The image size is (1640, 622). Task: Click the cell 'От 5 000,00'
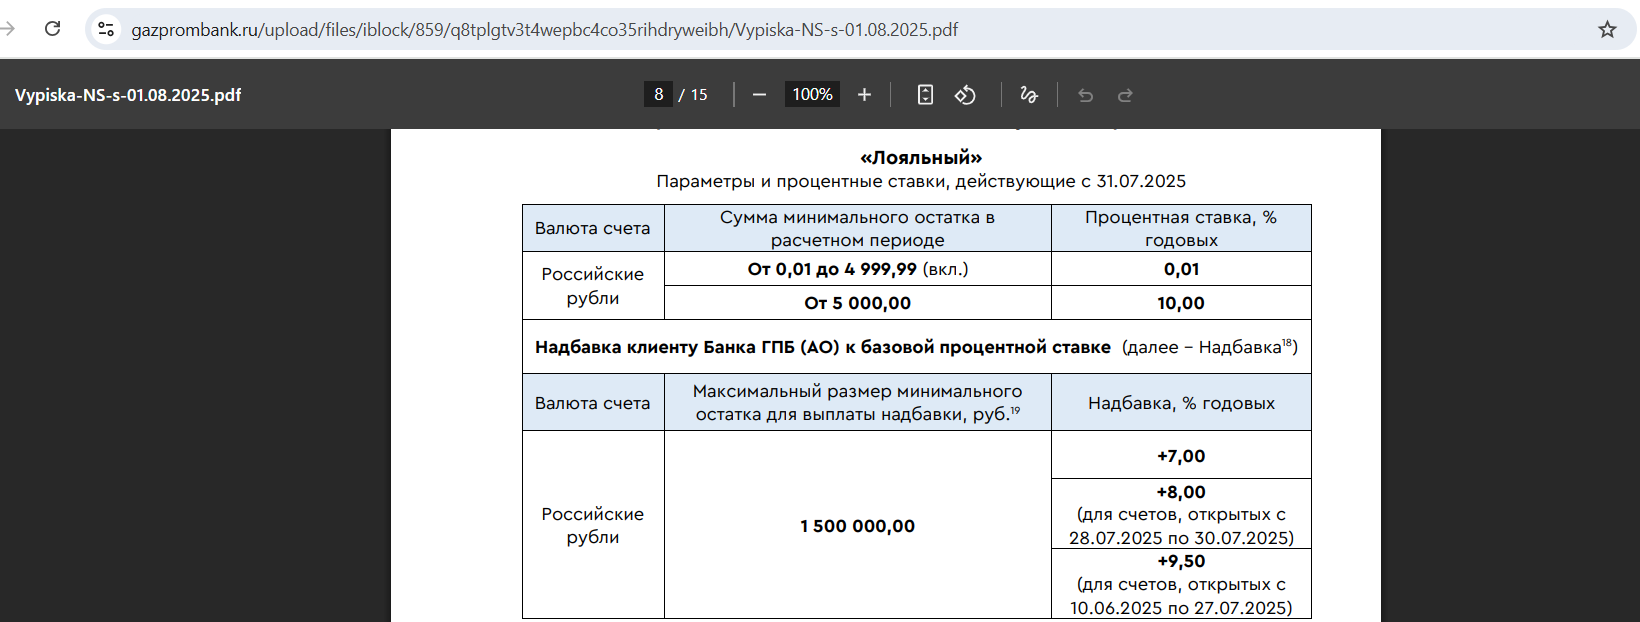(858, 303)
